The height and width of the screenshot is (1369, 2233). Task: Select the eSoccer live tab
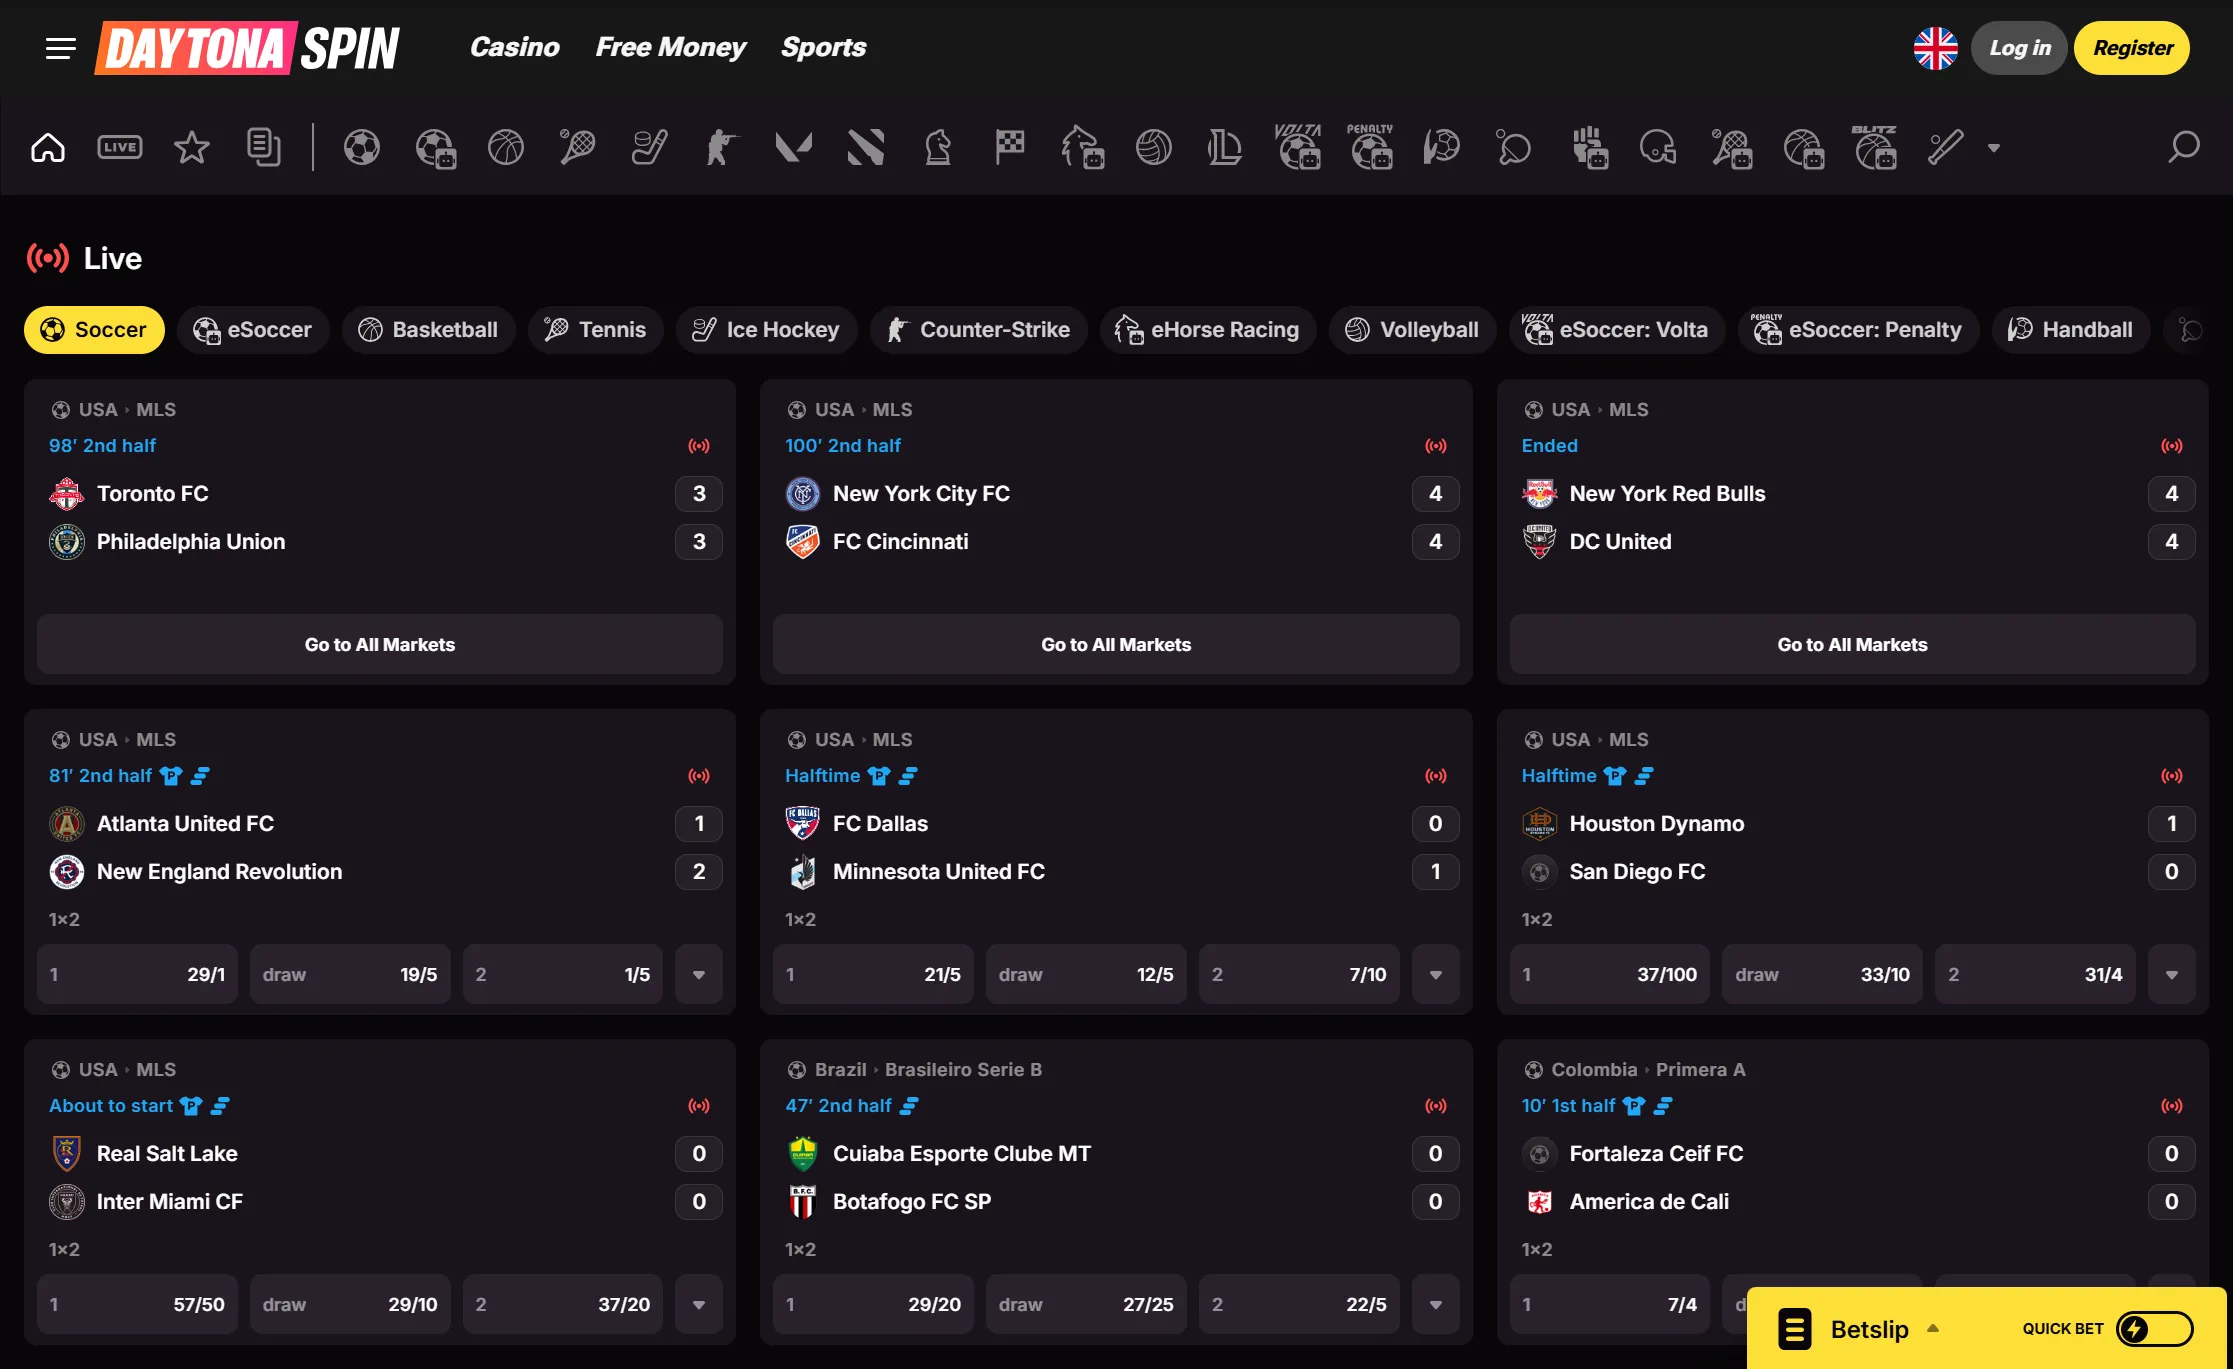[x=253, y=330]
